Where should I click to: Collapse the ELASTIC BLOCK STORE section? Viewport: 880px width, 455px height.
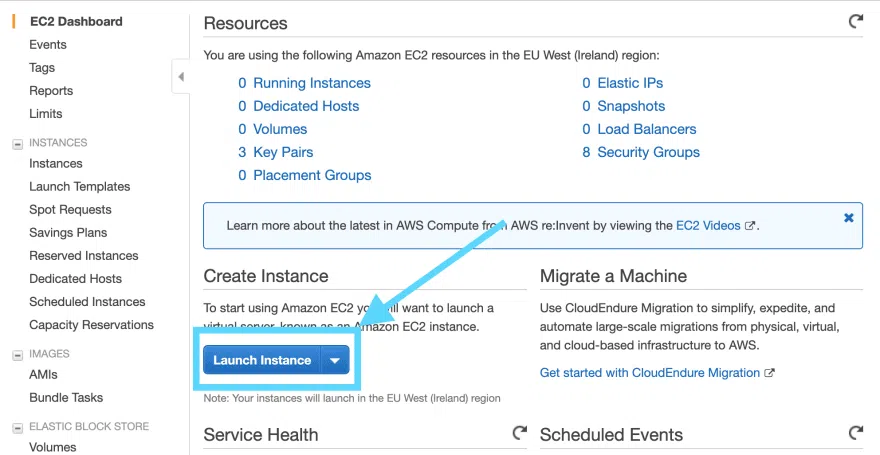(x=17, y=427)
